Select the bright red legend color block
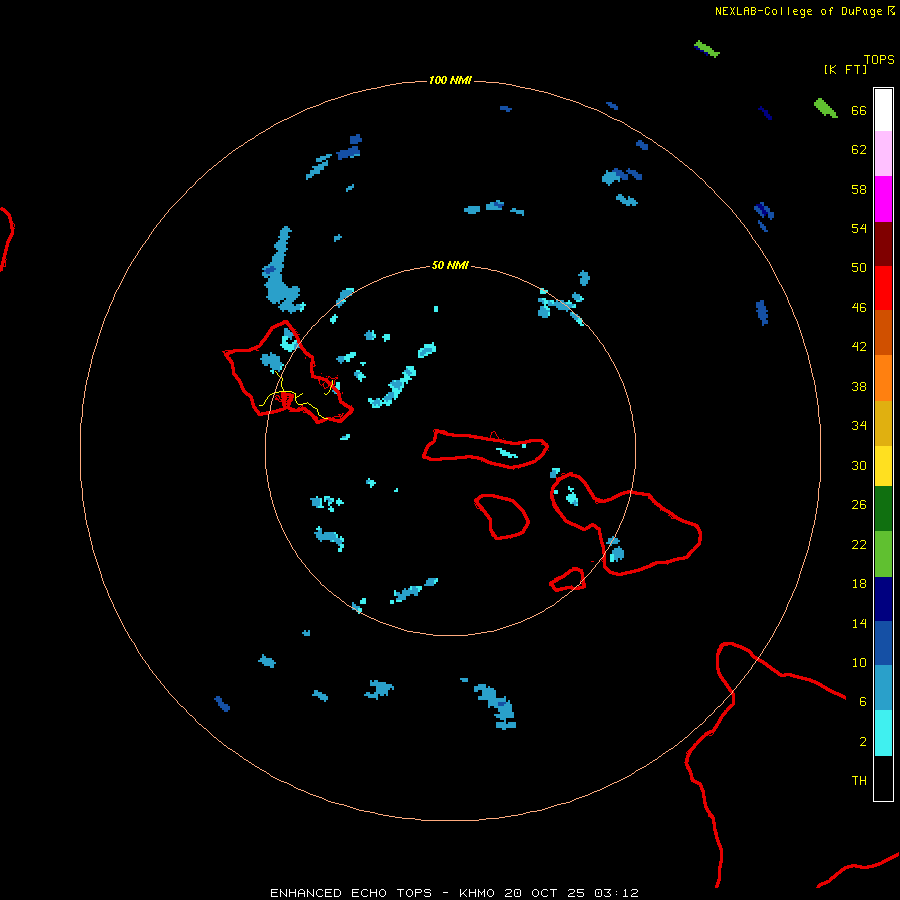 883,288
